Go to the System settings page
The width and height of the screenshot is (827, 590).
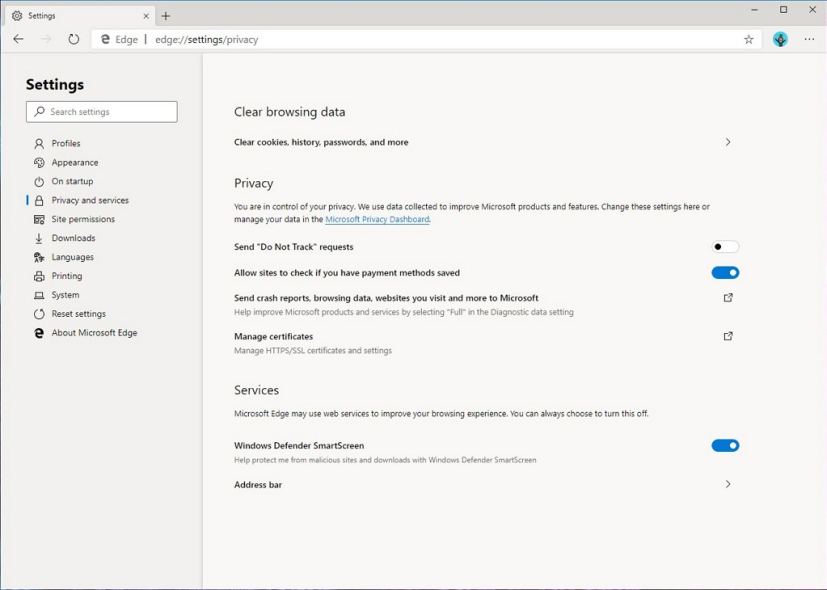tap(65, 295)
